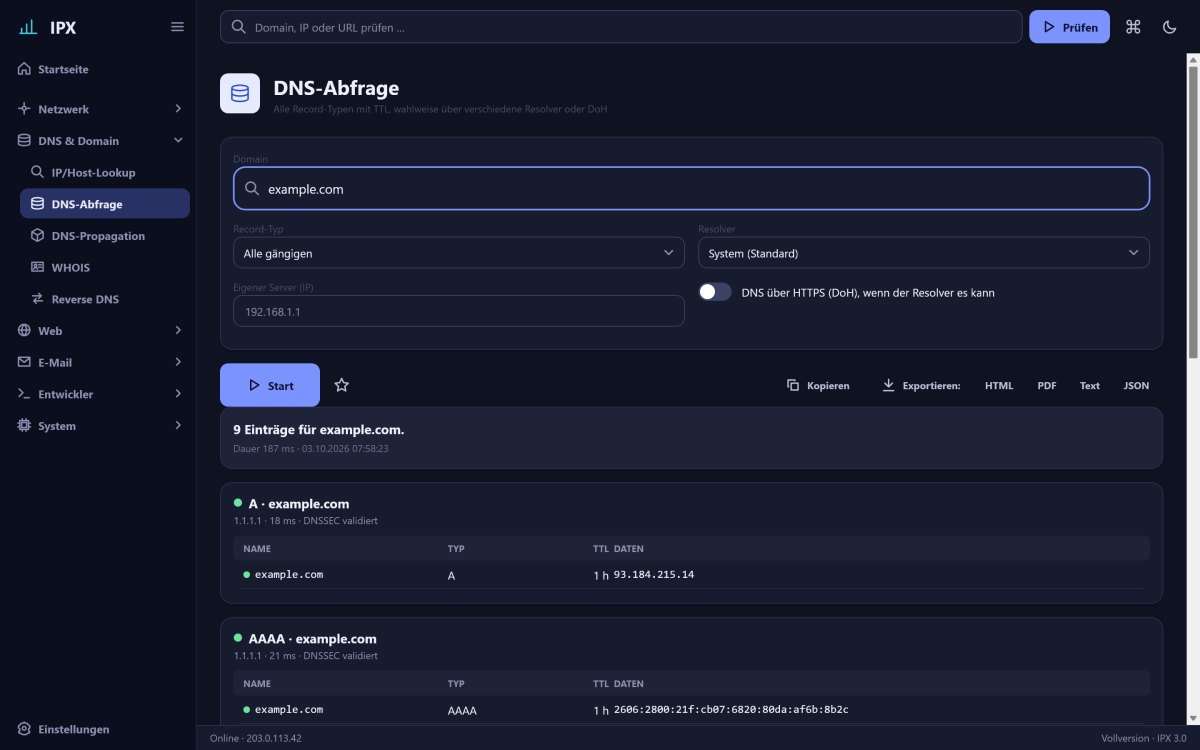Image resolution: width=1200 pixels, height=750 pixels.
Task: Click 'Online · 203.0.113.42' status text
Action: click(255, 738)
